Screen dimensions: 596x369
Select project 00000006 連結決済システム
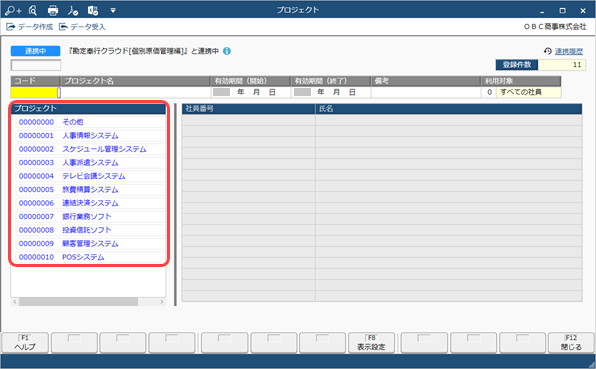[90, 203]
